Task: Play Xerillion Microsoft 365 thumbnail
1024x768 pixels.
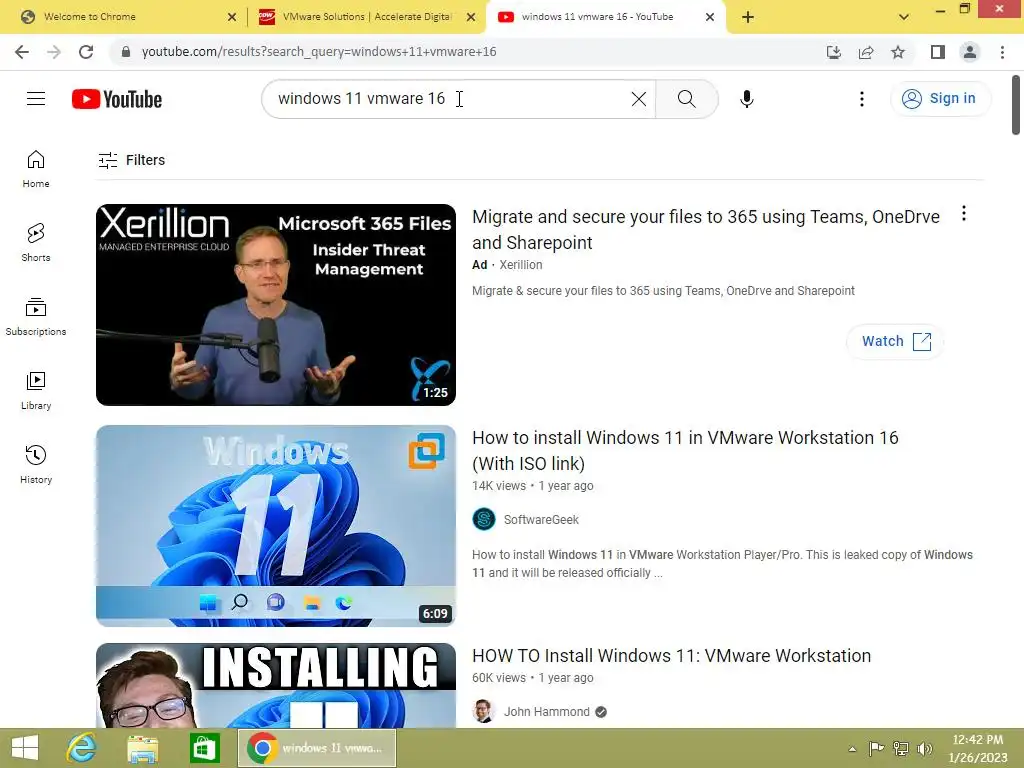Action: [276, 305]
